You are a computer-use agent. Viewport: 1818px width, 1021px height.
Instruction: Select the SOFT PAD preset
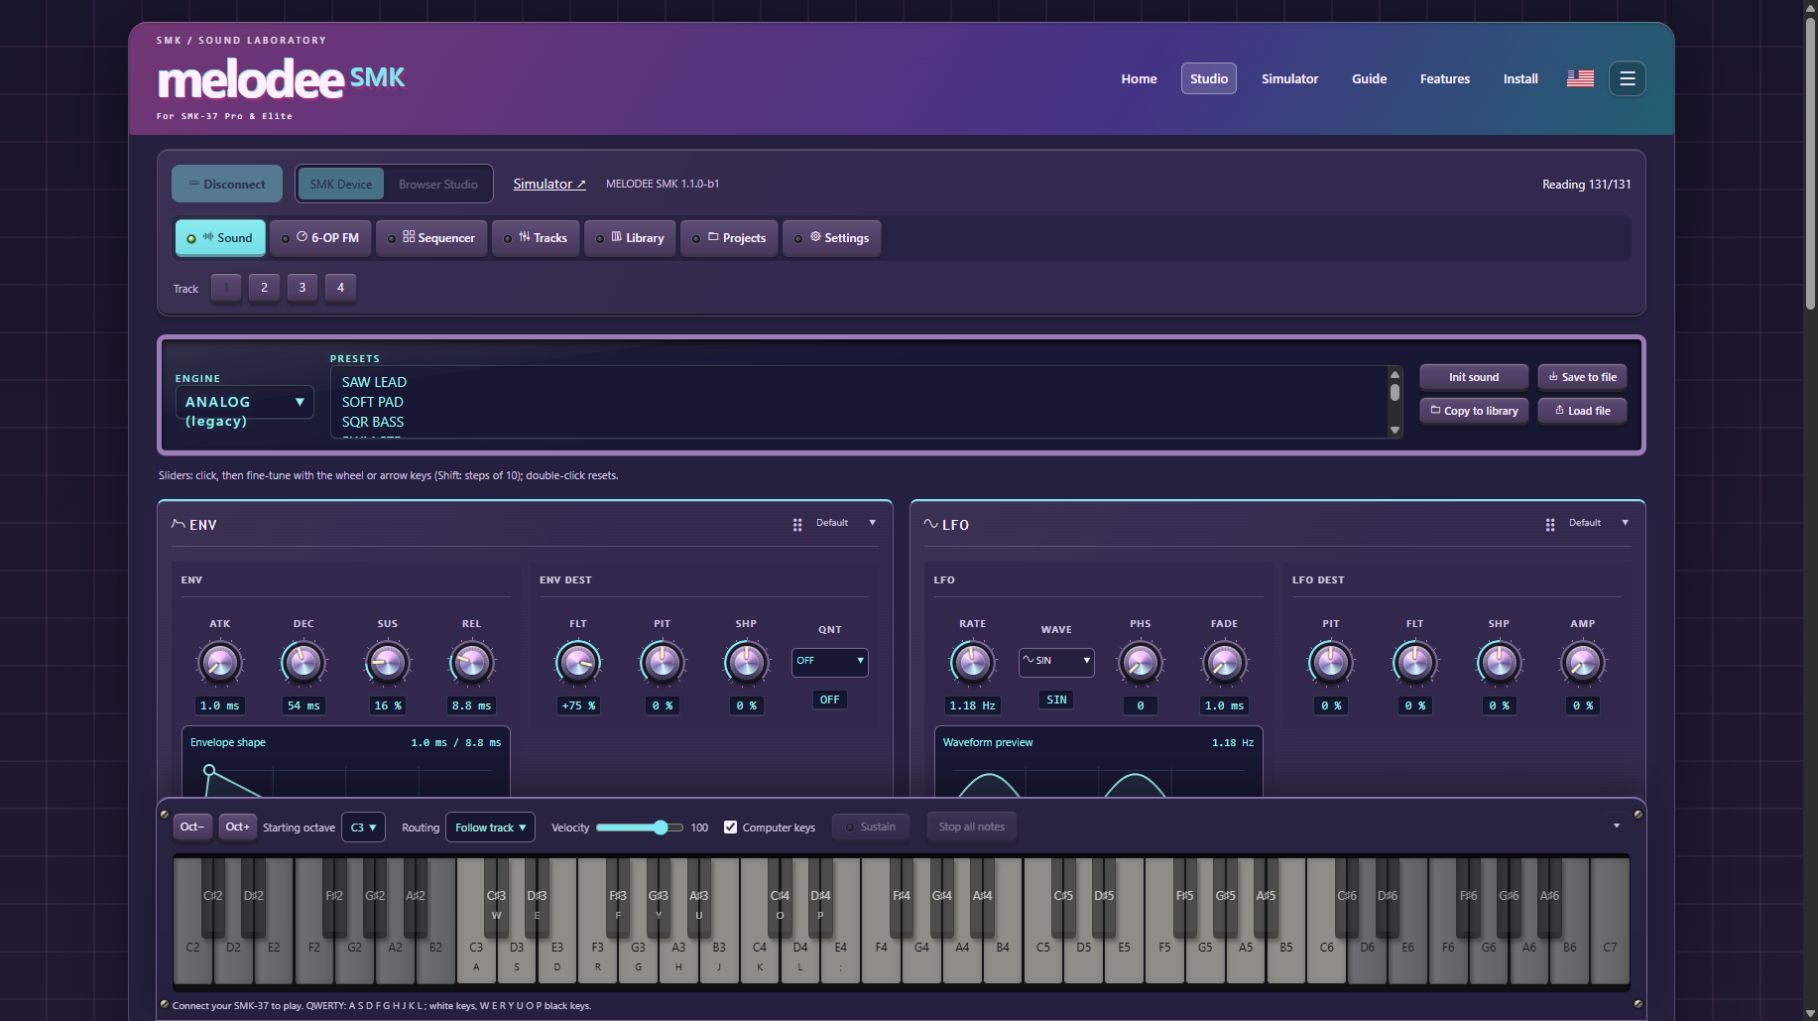coord(373,402)
